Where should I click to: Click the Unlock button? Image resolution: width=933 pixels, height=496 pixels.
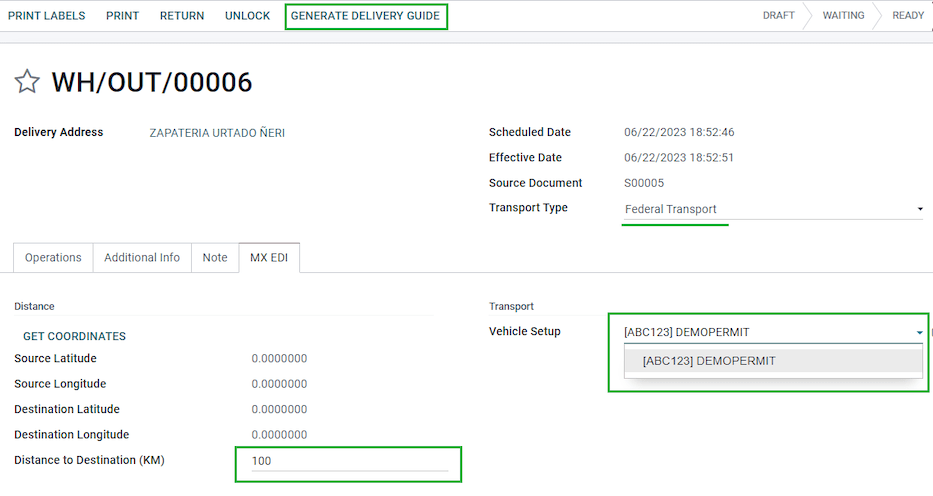(247, 16)
